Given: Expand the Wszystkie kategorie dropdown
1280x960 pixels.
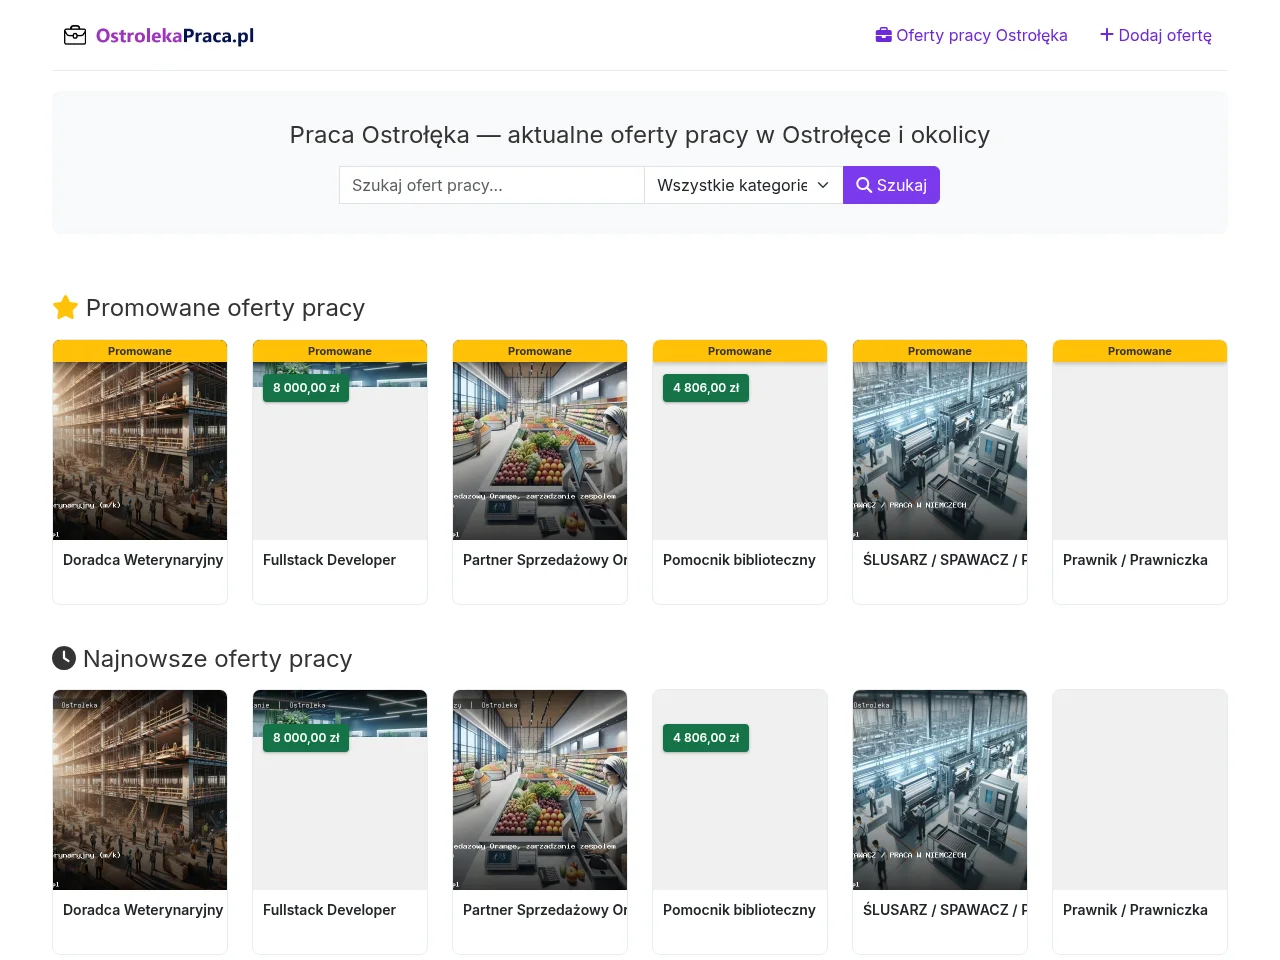Looking at the screenshot, I should 744,185.
